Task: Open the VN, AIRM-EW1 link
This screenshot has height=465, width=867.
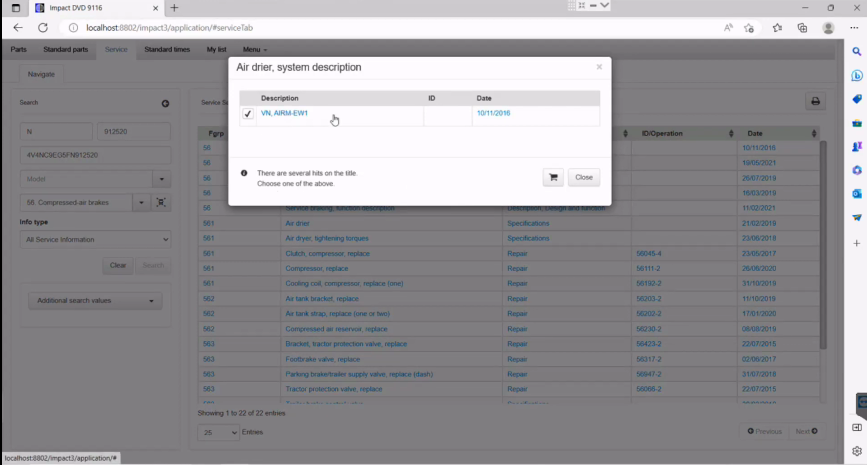Action: point(284,114)
